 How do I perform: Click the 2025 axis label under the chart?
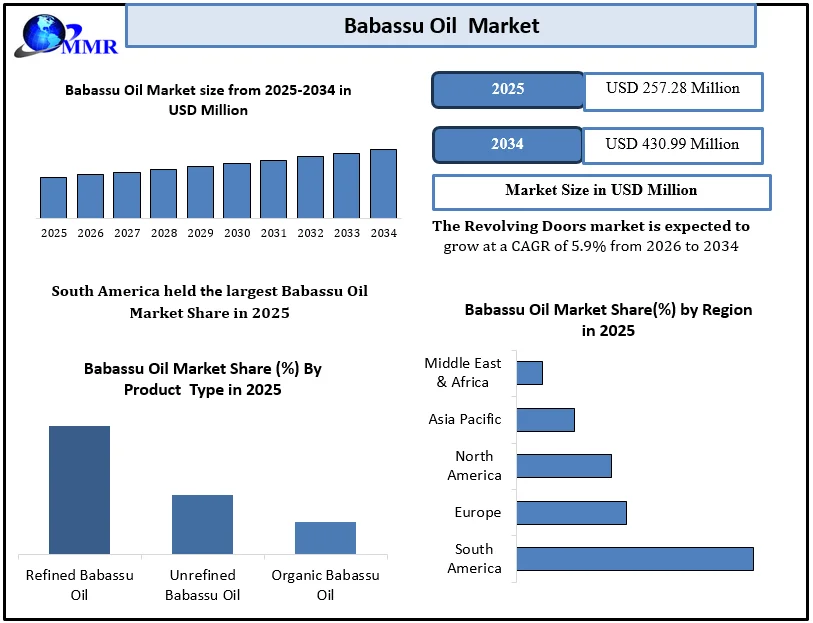coord(54,233)
